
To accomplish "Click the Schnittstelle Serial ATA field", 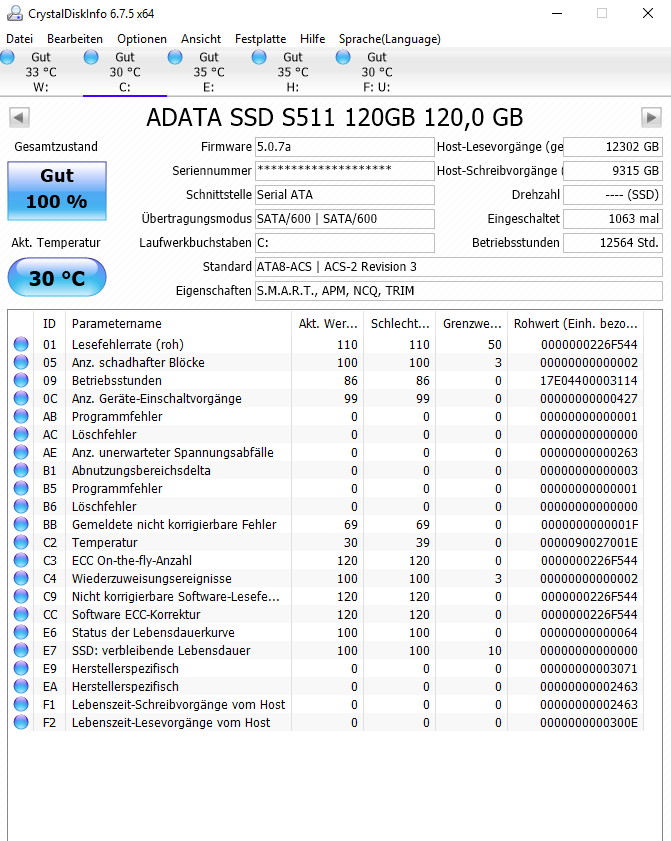I will click(344, 195).
